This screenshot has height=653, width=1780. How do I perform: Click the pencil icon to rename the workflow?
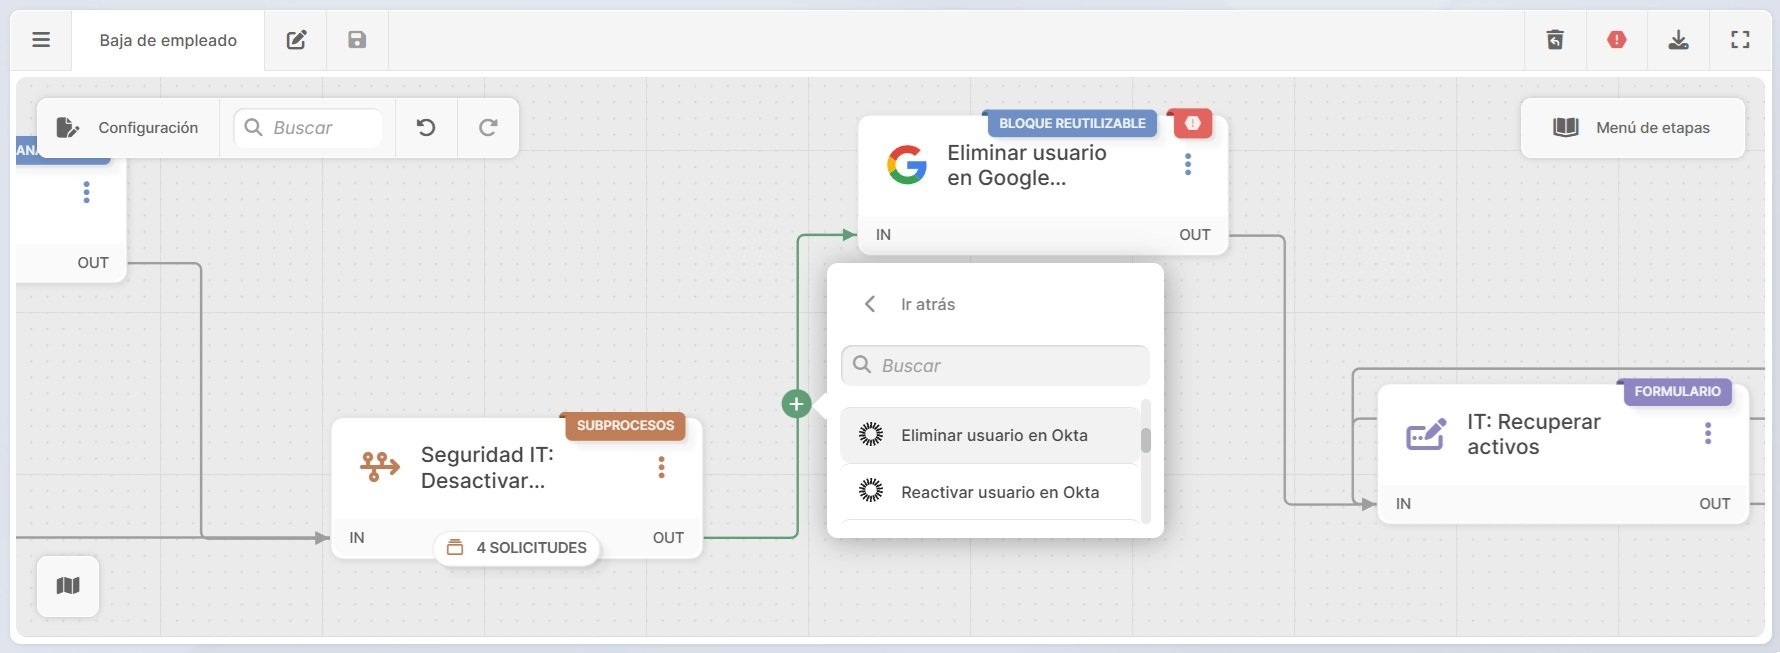coord(294,40)
